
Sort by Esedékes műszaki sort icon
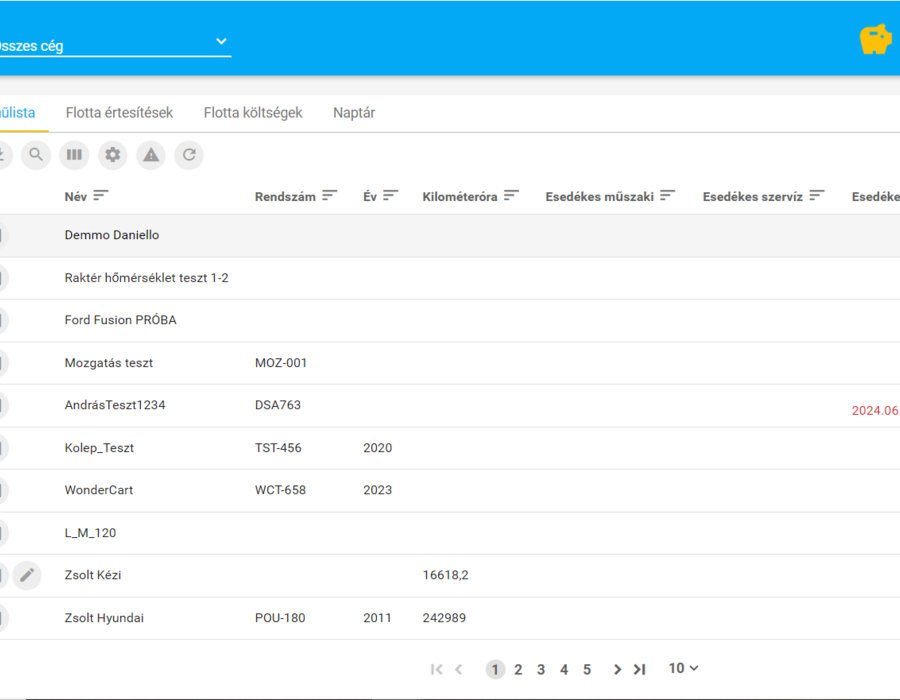coord(667,196)
